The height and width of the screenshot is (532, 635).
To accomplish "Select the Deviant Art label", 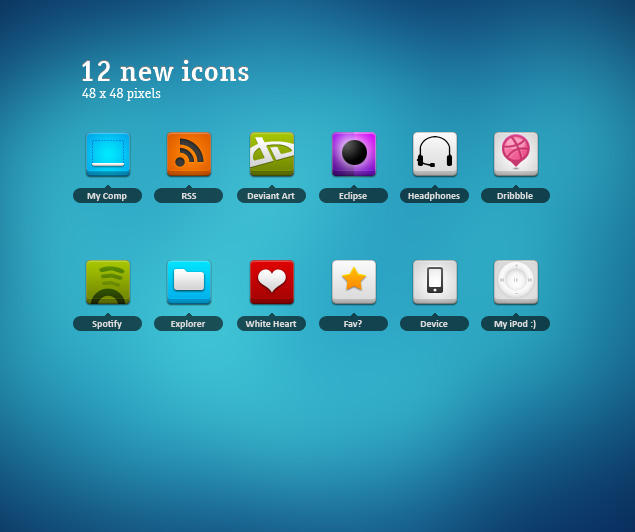I will (x=271, y=196).
